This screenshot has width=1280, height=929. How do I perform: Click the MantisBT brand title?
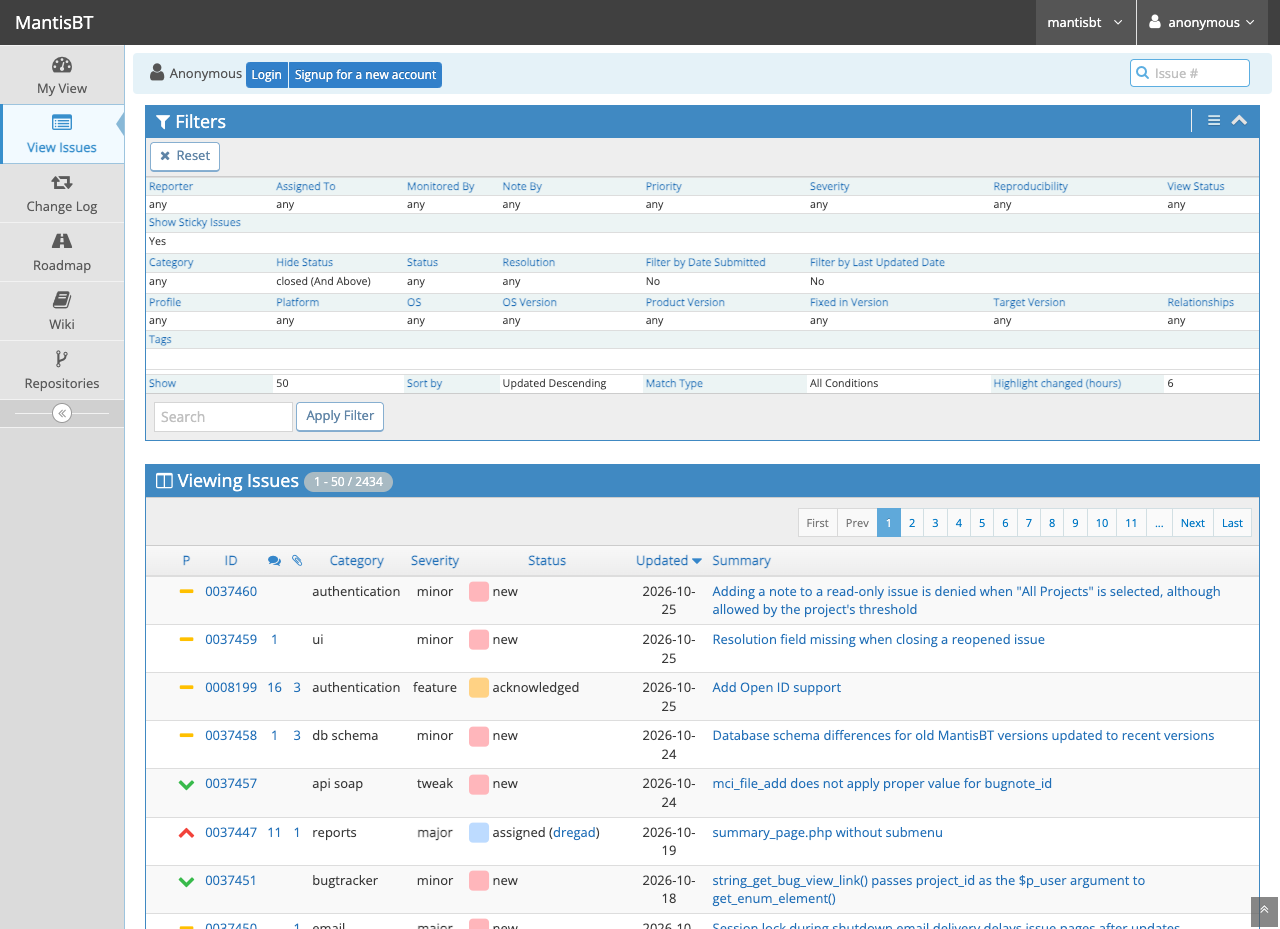(54, 22)
